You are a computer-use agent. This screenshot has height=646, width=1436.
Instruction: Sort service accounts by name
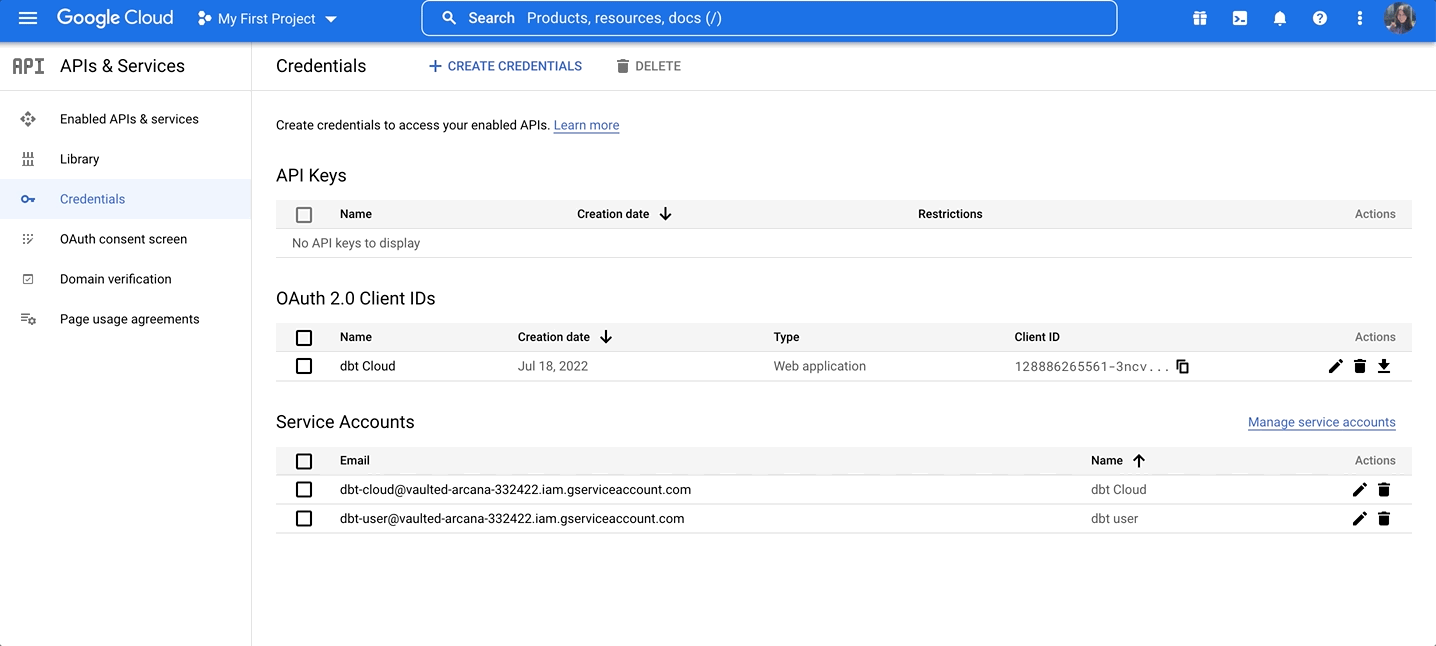click(1117, 461)
